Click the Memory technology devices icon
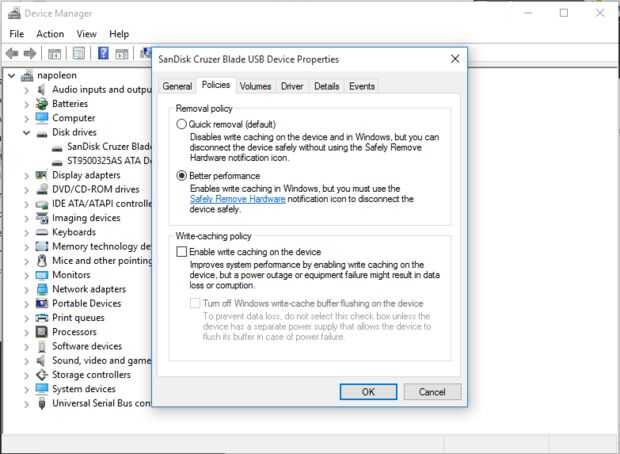The width and height of the screenshot is (620, 454). [x=42, y=246]
